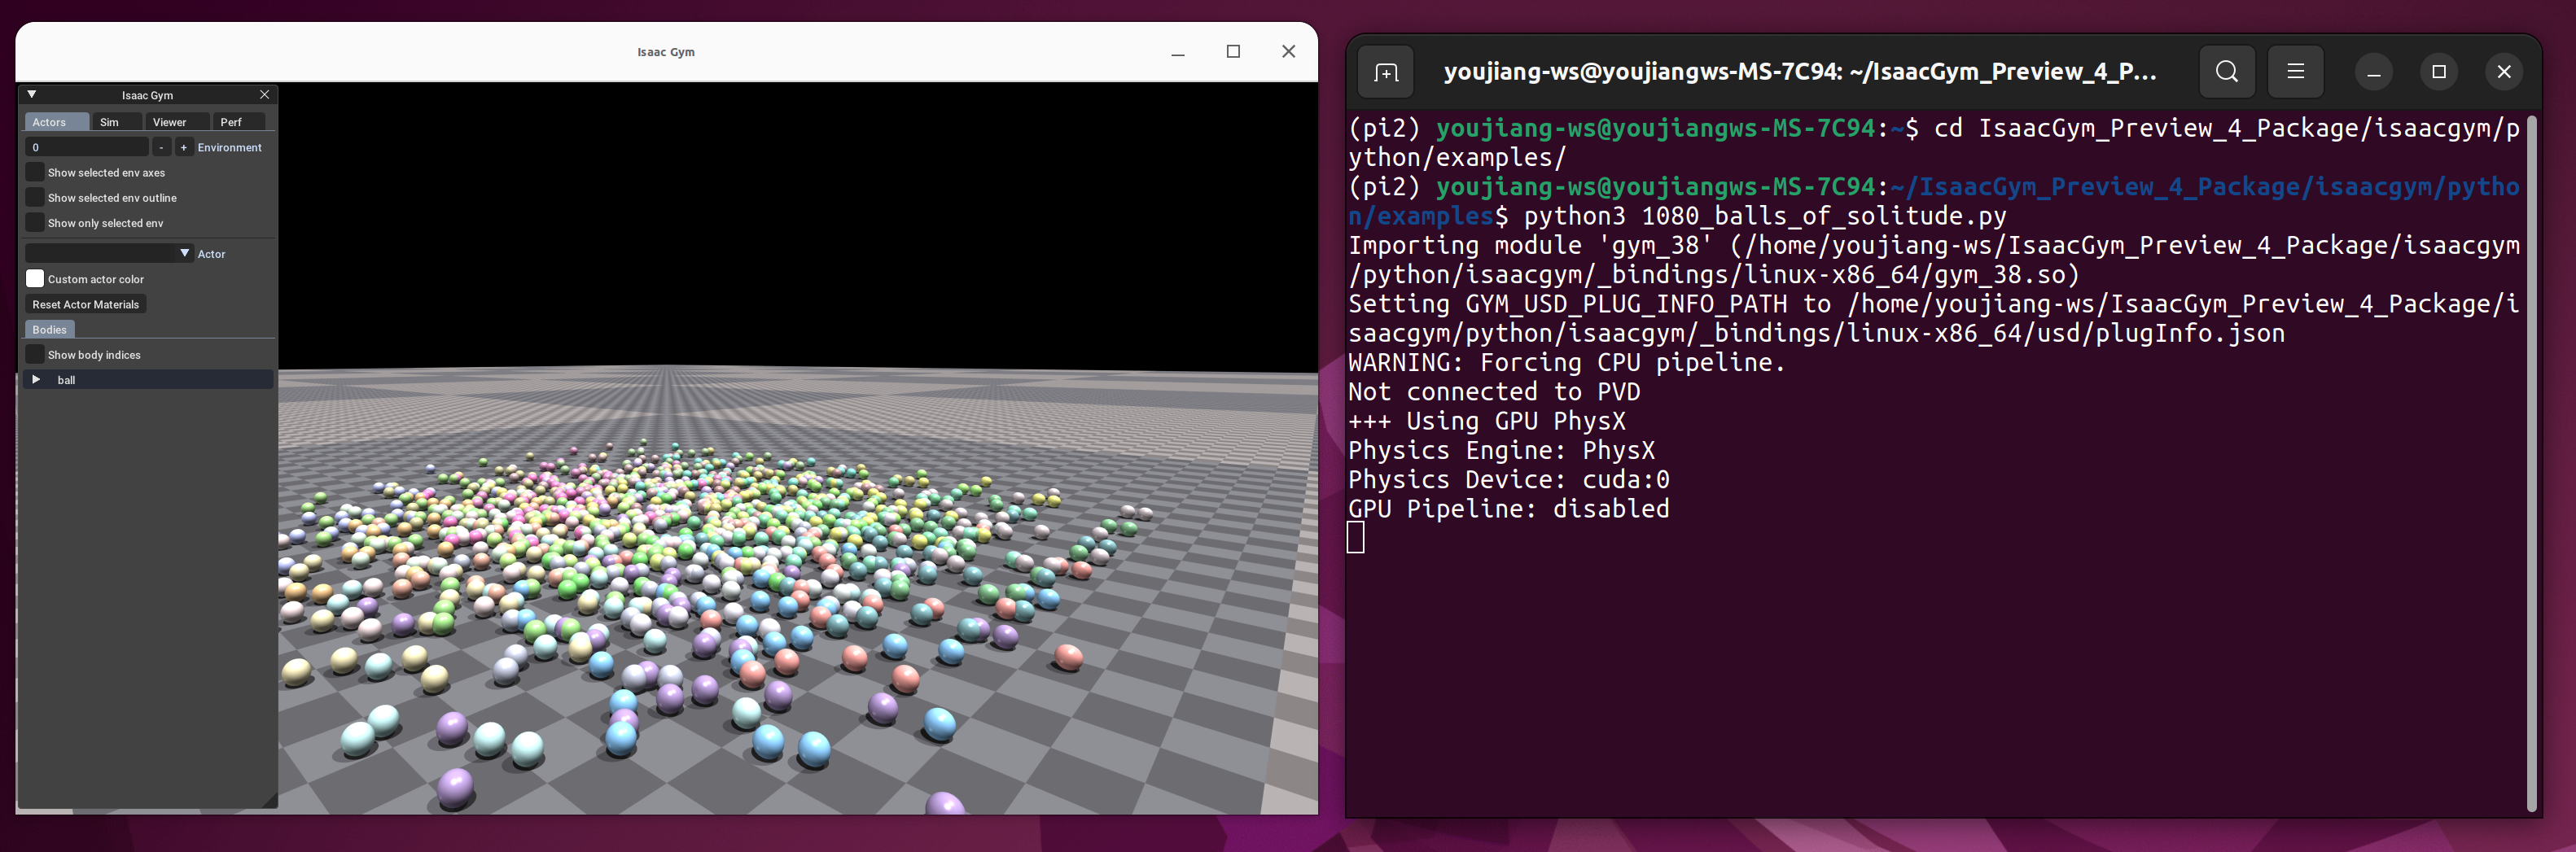Click the terminal cursor block
The image size is (2576, 852).
(1356, 538)
